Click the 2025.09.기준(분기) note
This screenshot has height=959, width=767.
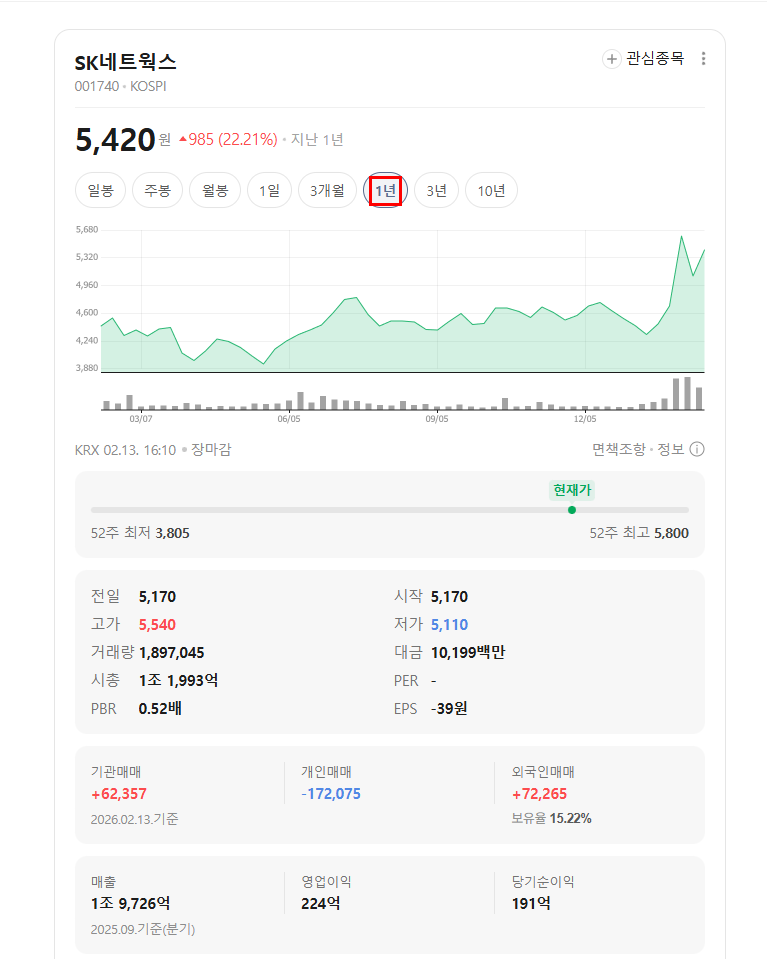[143, 929]
